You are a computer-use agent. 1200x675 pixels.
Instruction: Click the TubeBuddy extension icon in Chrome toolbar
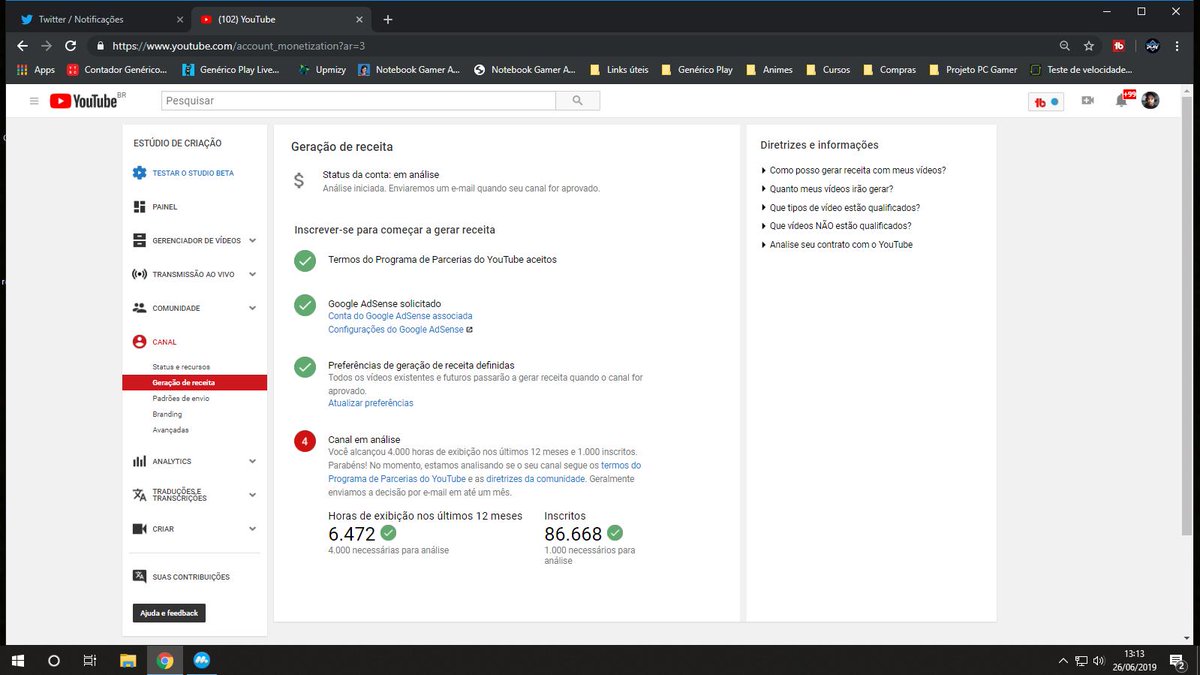click(x=1119, y=46)
